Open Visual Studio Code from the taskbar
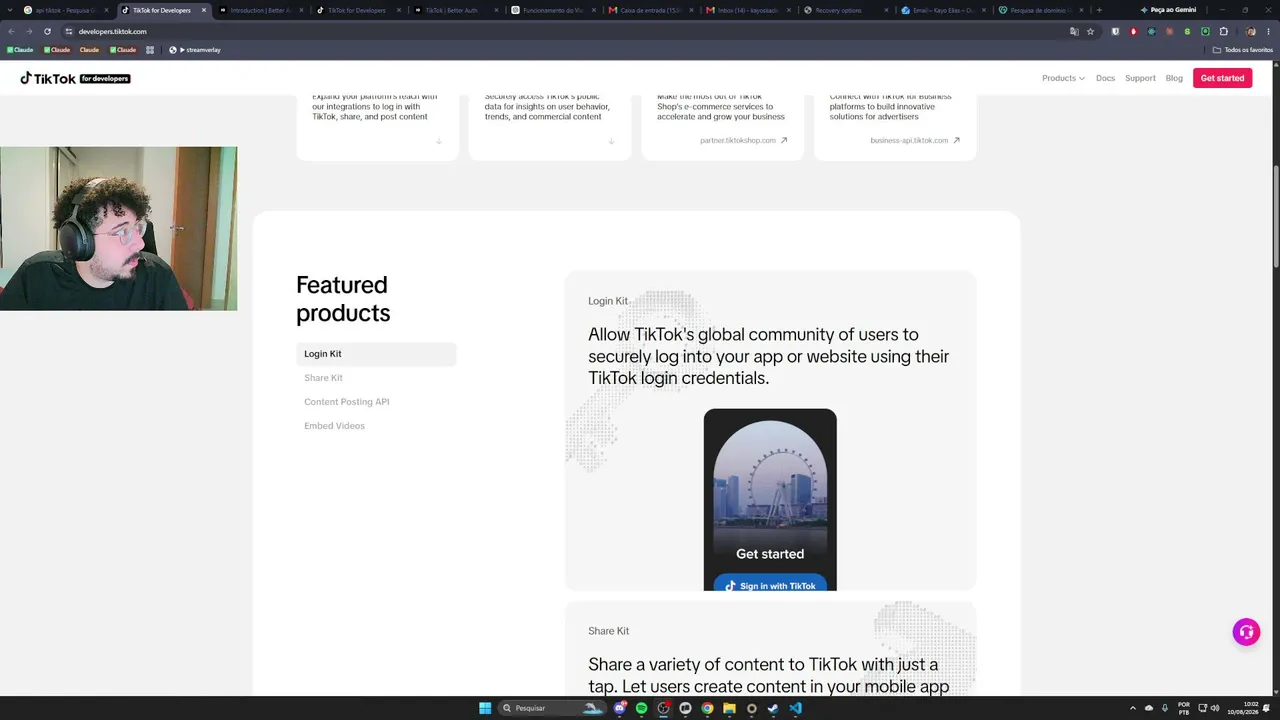The height and width of the screenshot is (720, 1280). 795,708
